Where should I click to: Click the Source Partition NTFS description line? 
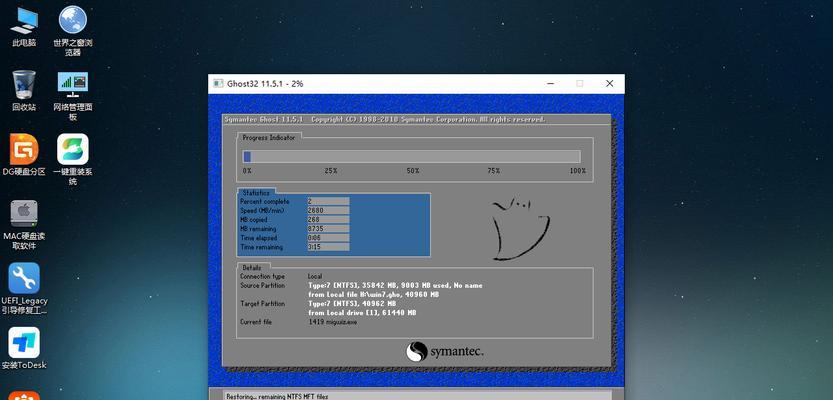click(395, 286)
